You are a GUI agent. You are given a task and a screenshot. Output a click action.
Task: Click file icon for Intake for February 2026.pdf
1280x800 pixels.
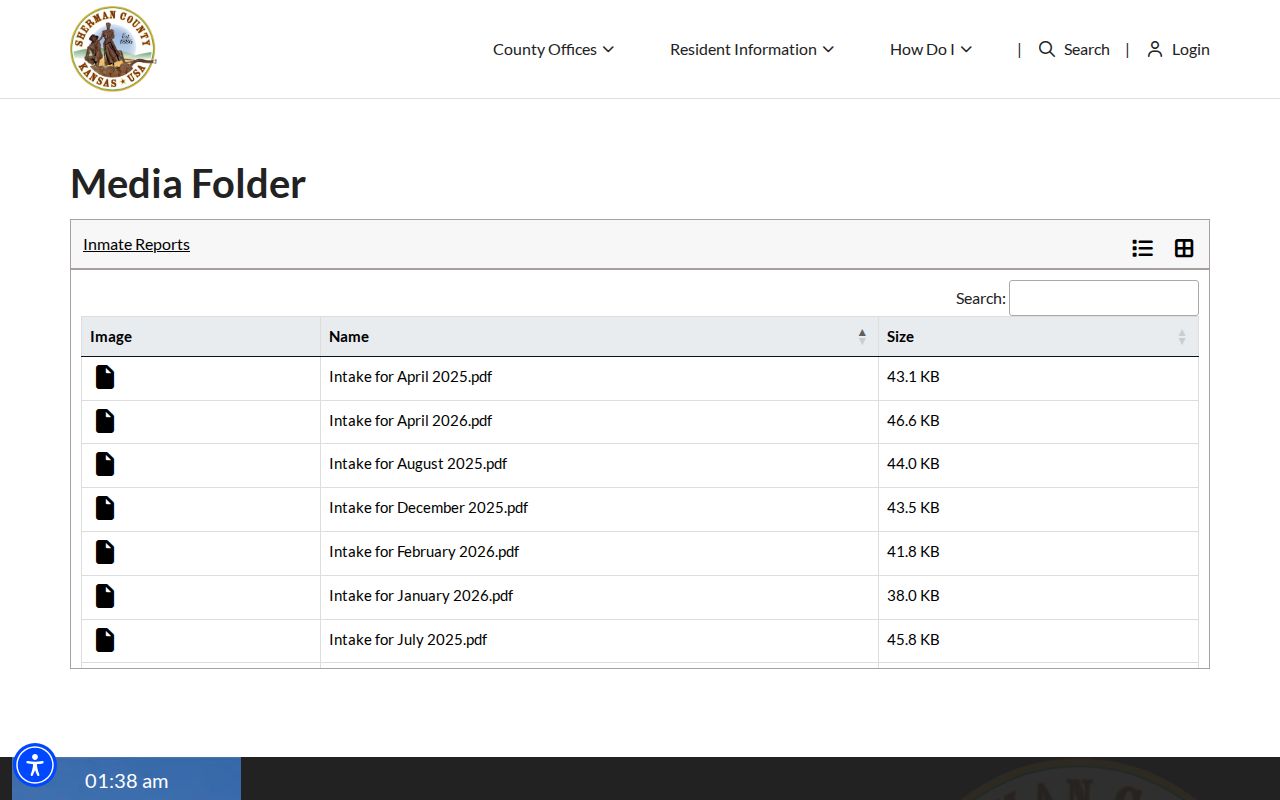pyautogui.click(x=105, y=552)
